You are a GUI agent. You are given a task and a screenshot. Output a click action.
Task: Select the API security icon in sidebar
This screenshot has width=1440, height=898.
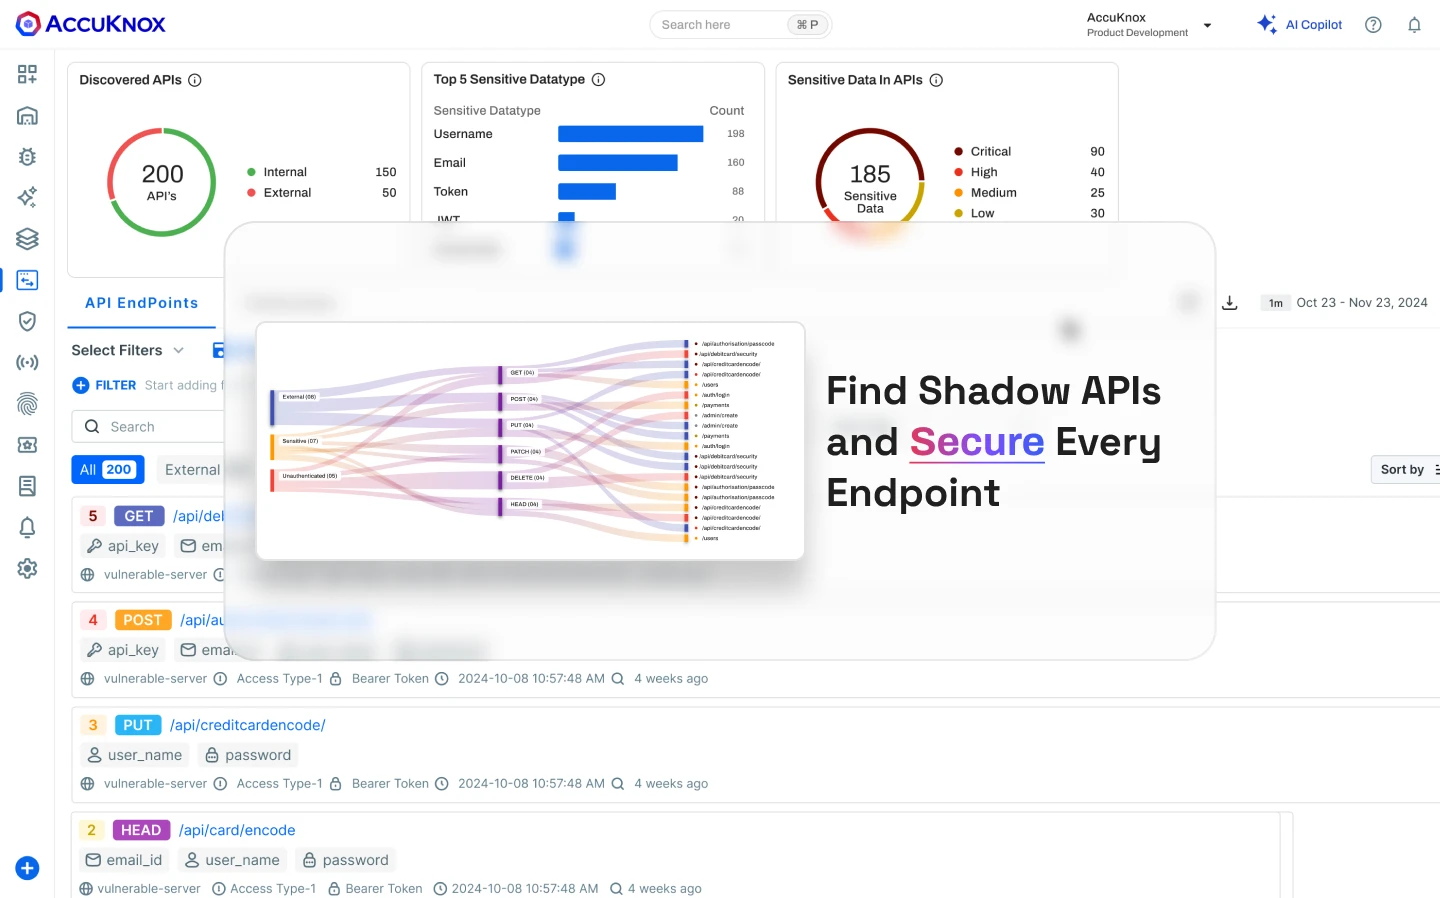(27, 280)
